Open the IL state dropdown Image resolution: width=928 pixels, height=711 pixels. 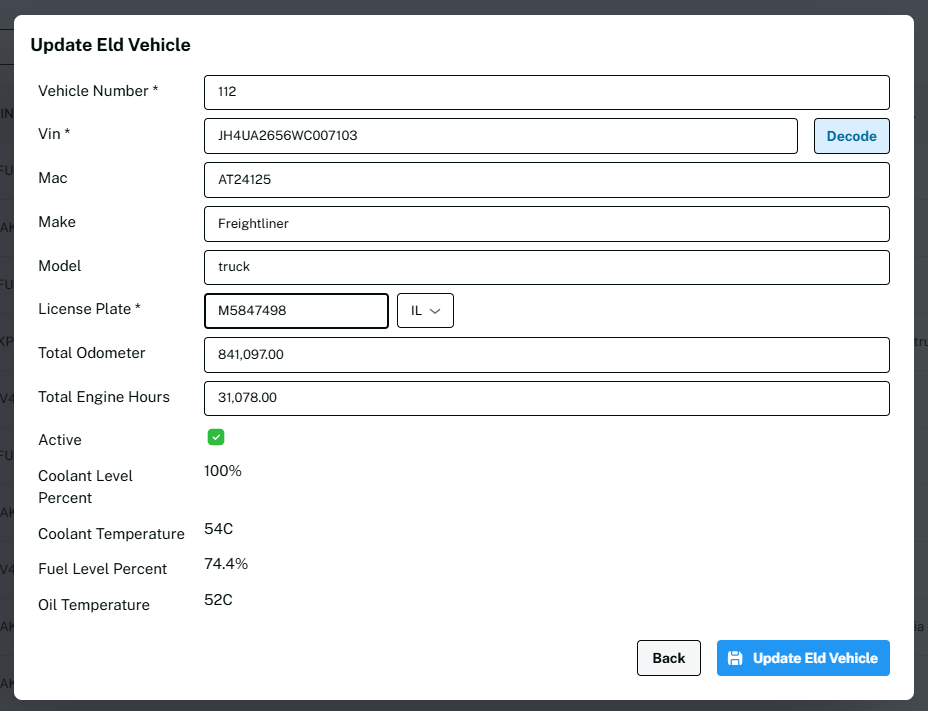point(425,311)
